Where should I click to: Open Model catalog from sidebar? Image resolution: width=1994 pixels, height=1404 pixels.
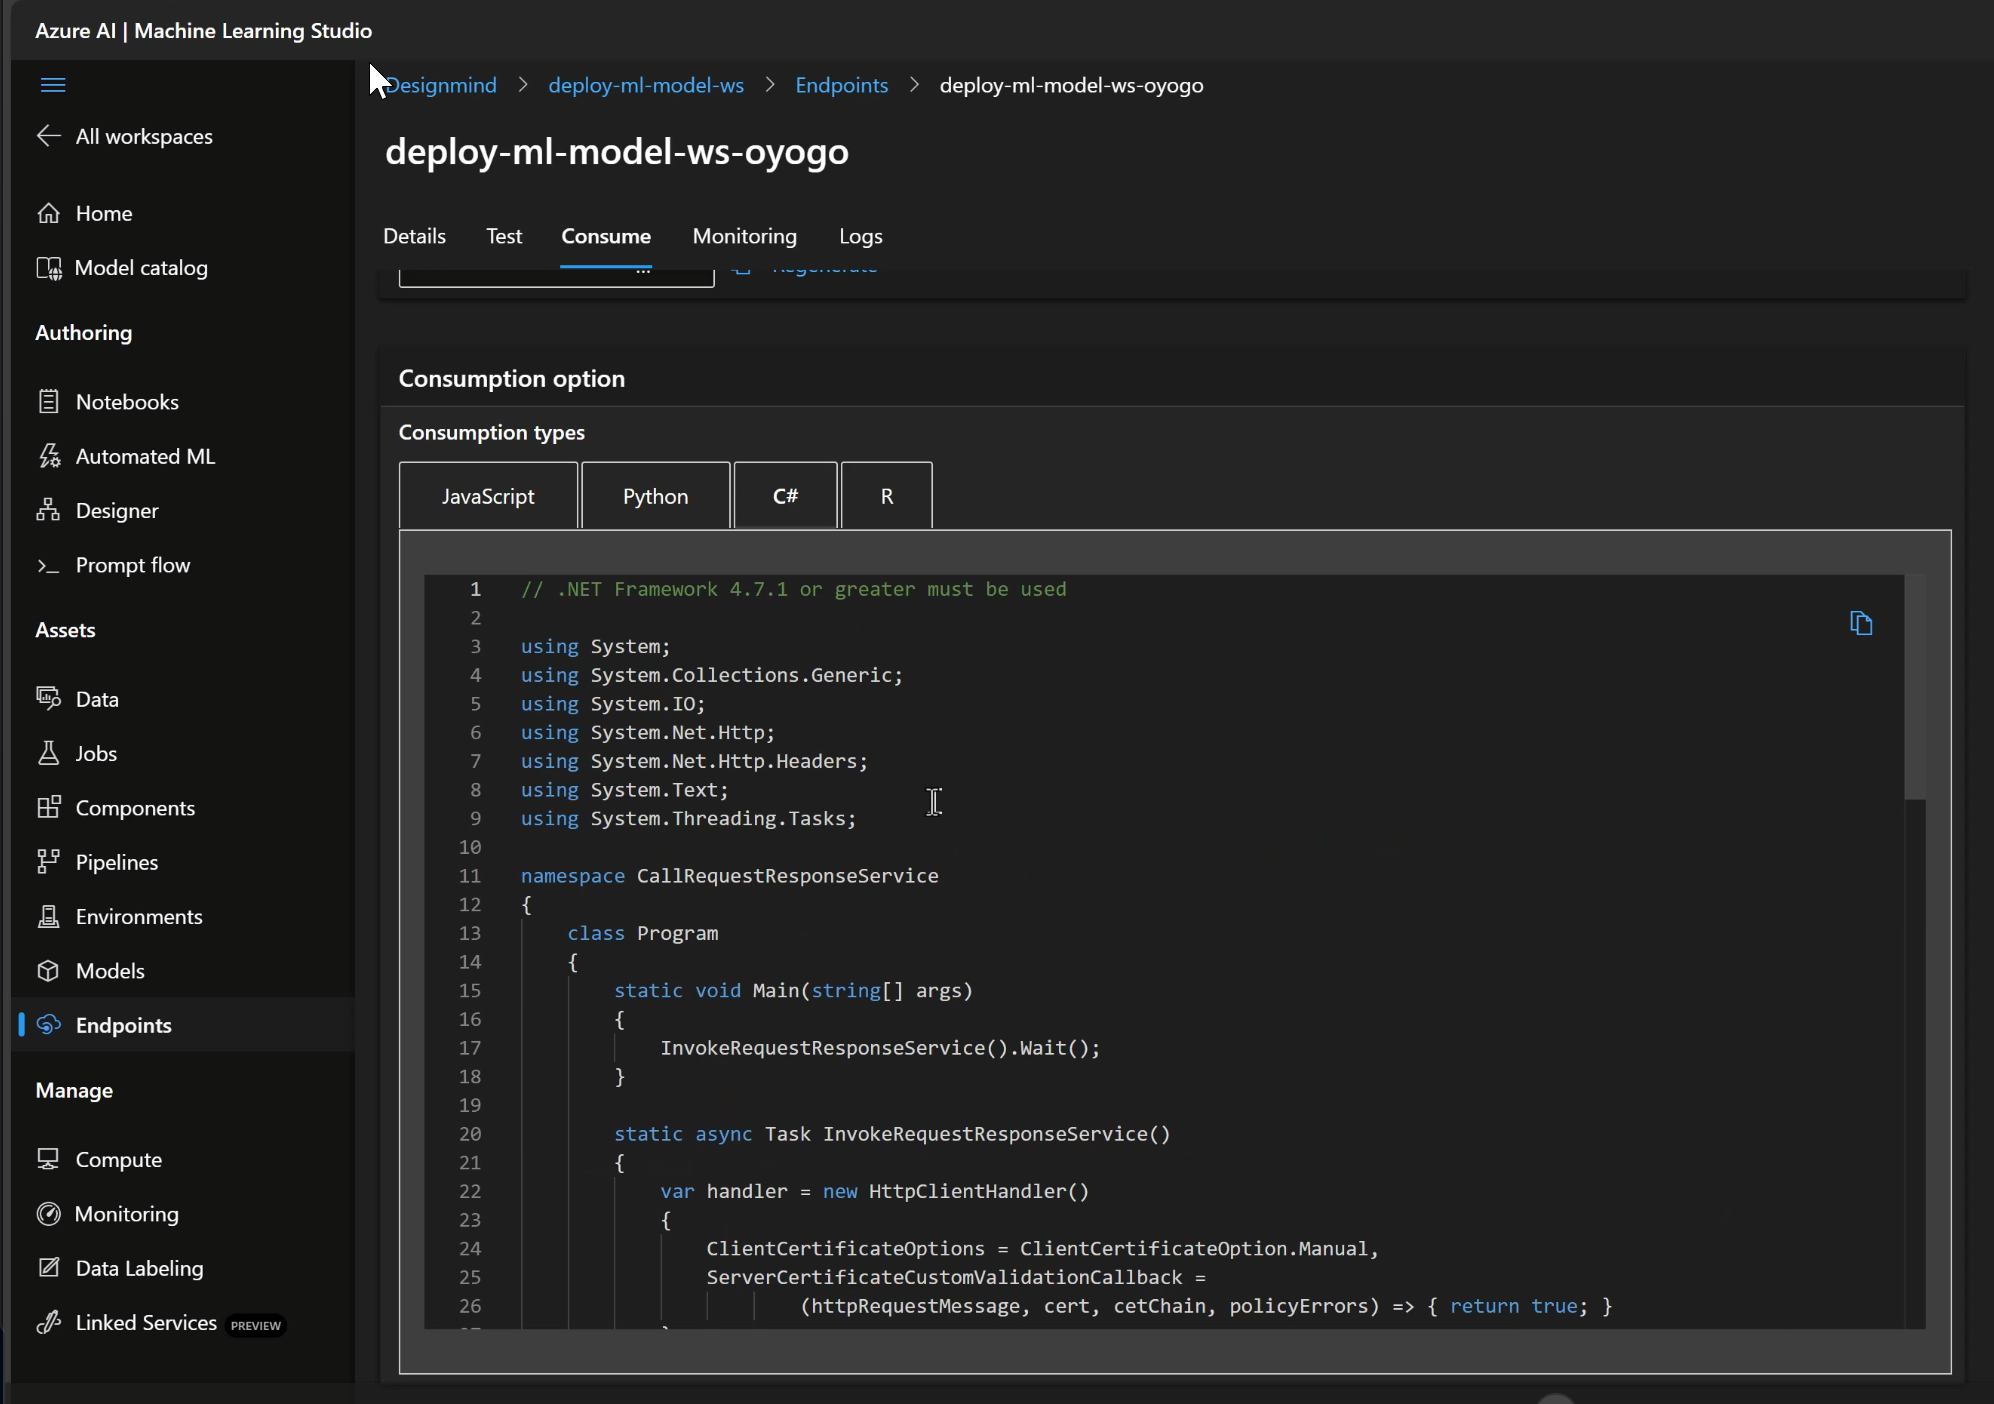(140, 268)
